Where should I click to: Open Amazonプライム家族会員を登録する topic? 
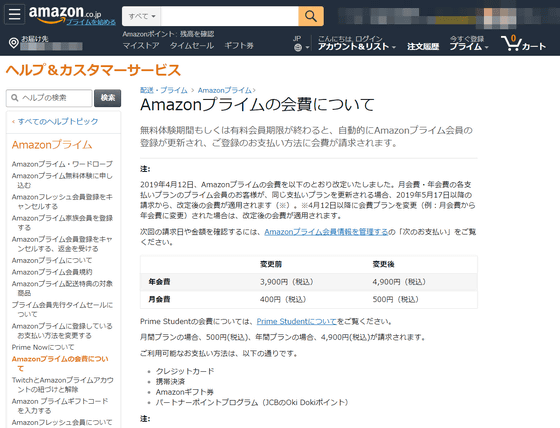pyautogui.click(x=62, y=223)
